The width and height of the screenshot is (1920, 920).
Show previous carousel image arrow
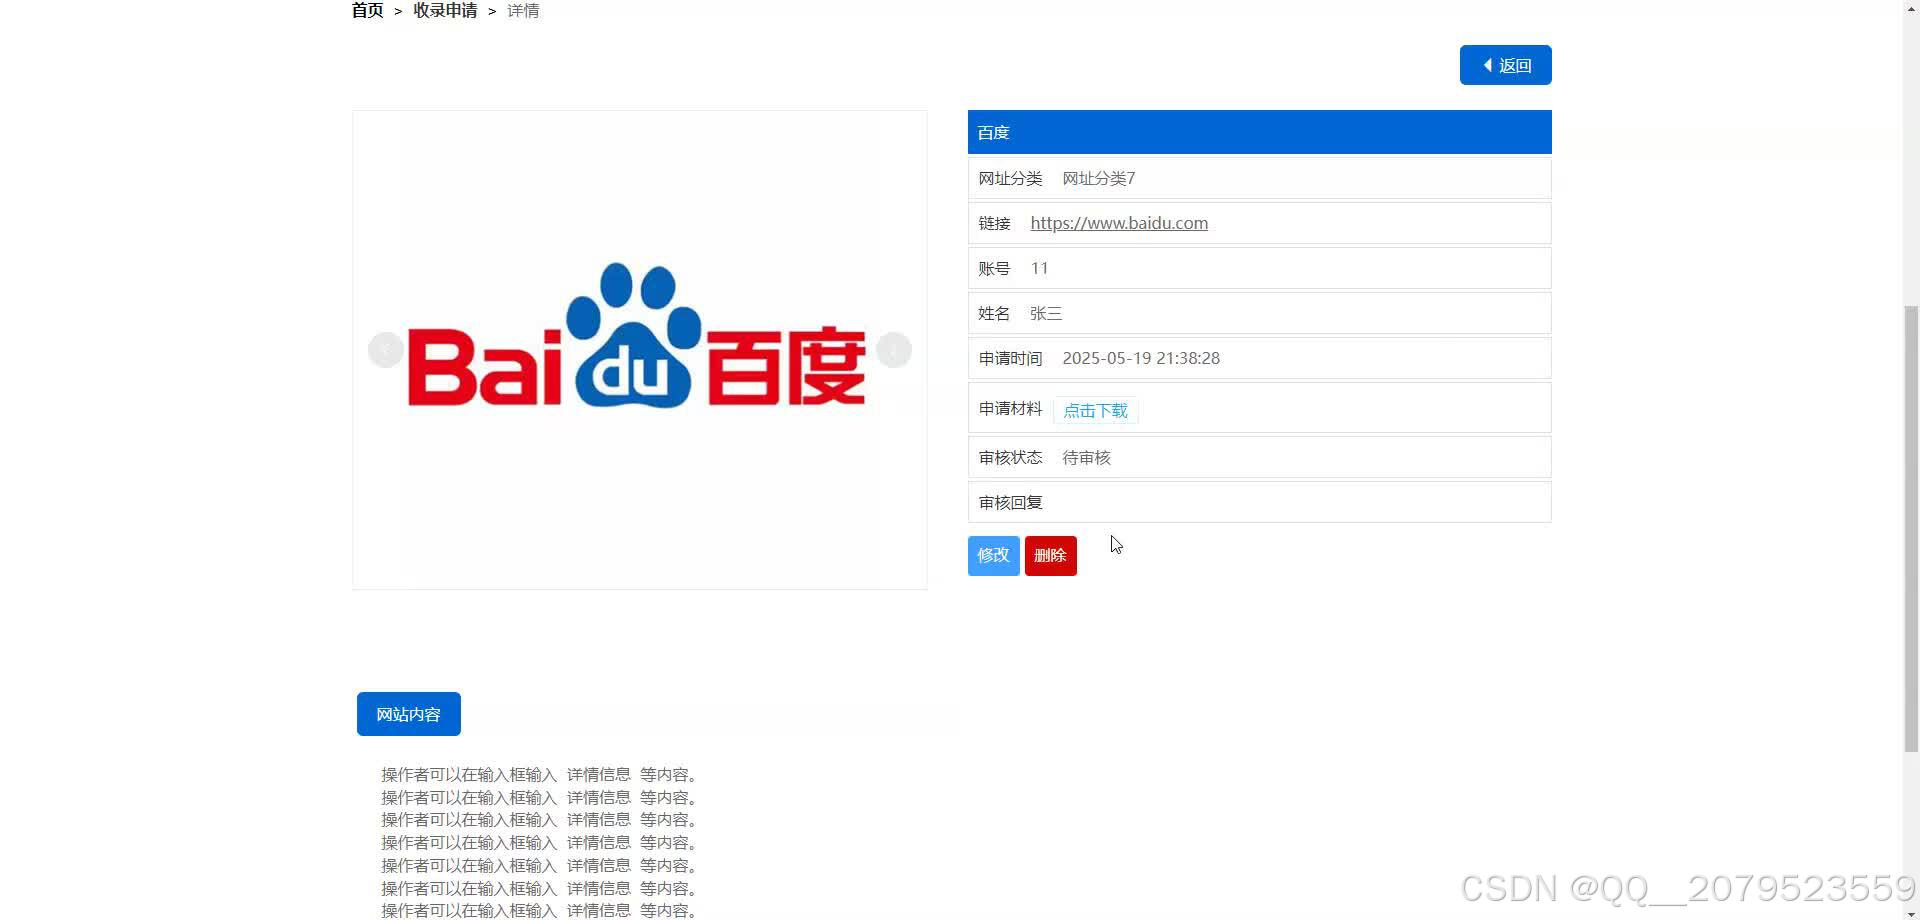pos(385,350)
